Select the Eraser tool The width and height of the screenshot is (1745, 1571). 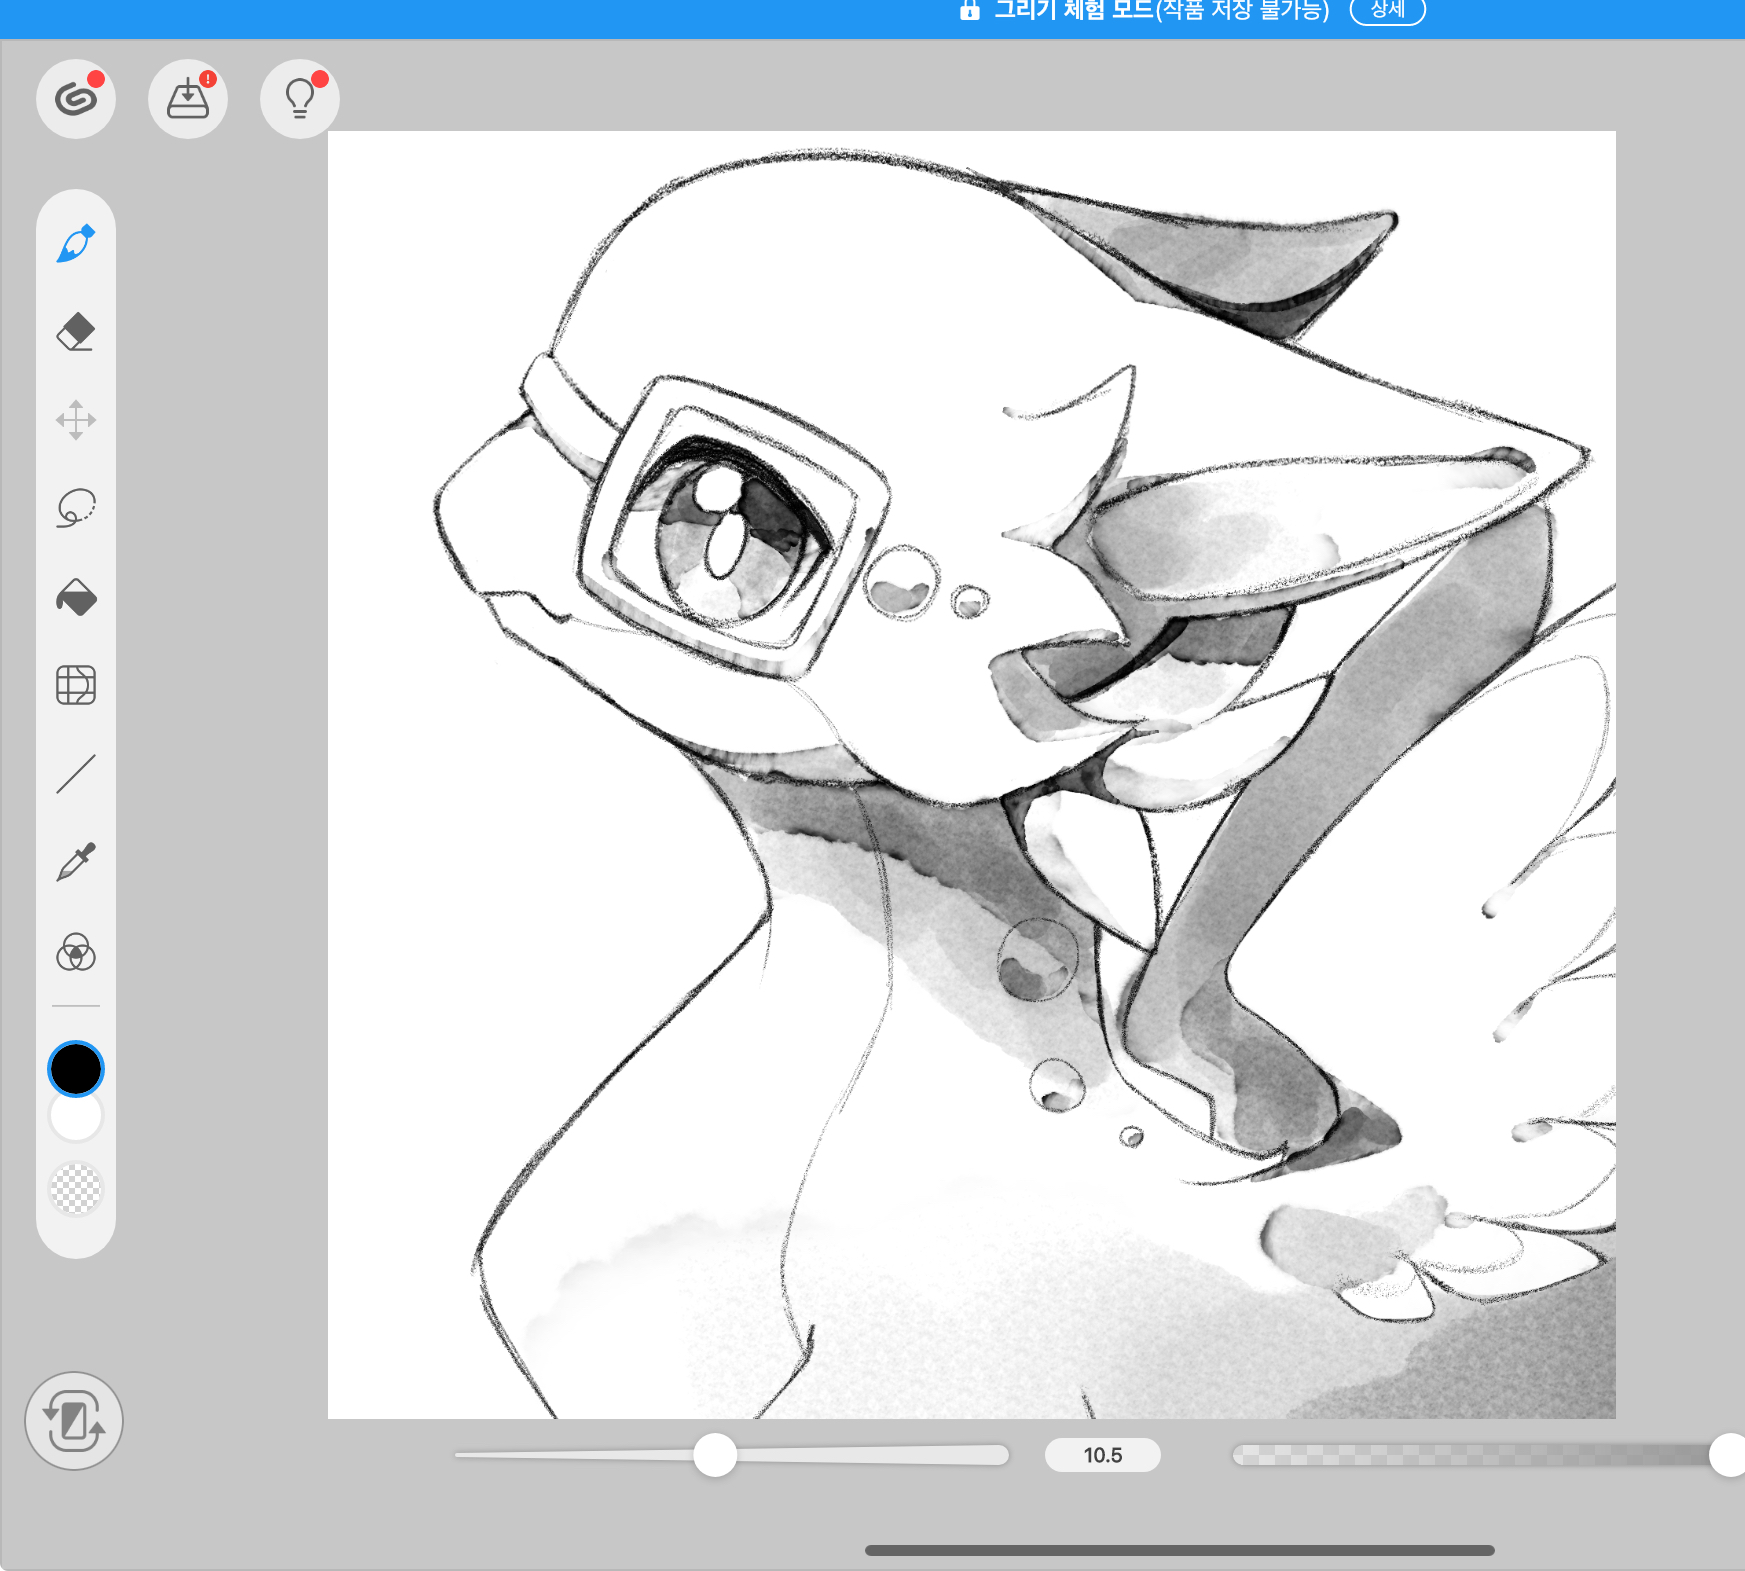(x=76, y=332)
